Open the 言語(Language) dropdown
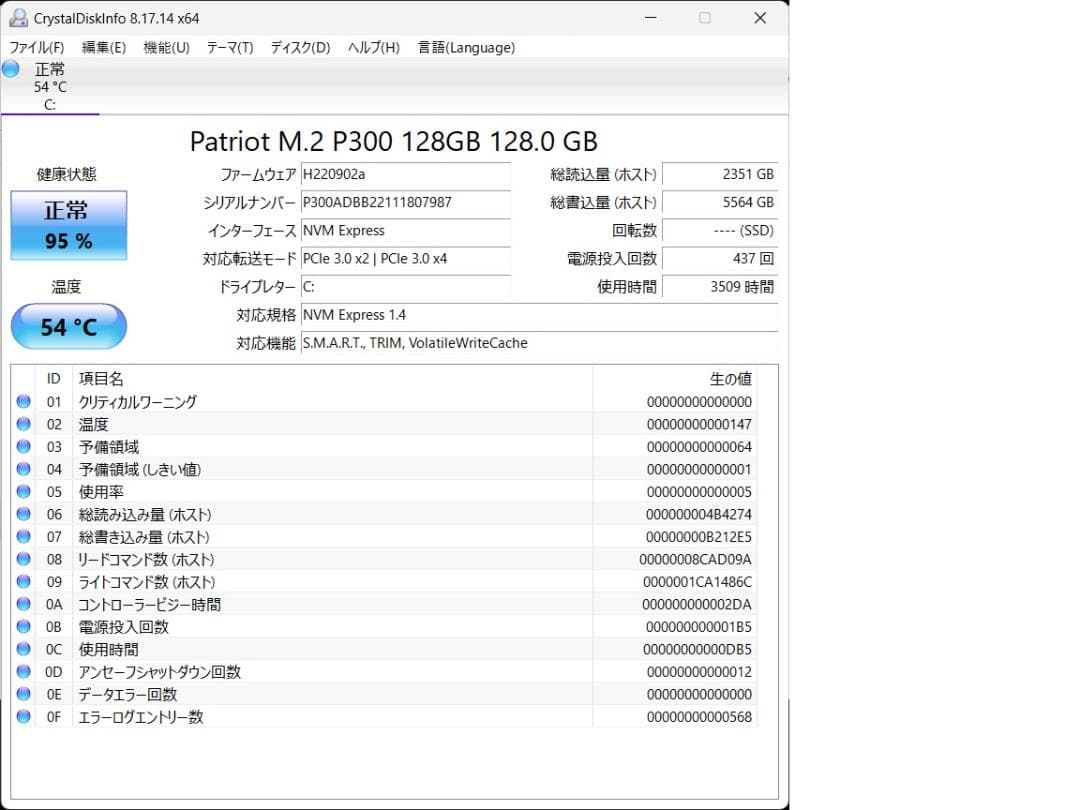The height and width of the screenshot is (810, 1080). coord(466,46)
